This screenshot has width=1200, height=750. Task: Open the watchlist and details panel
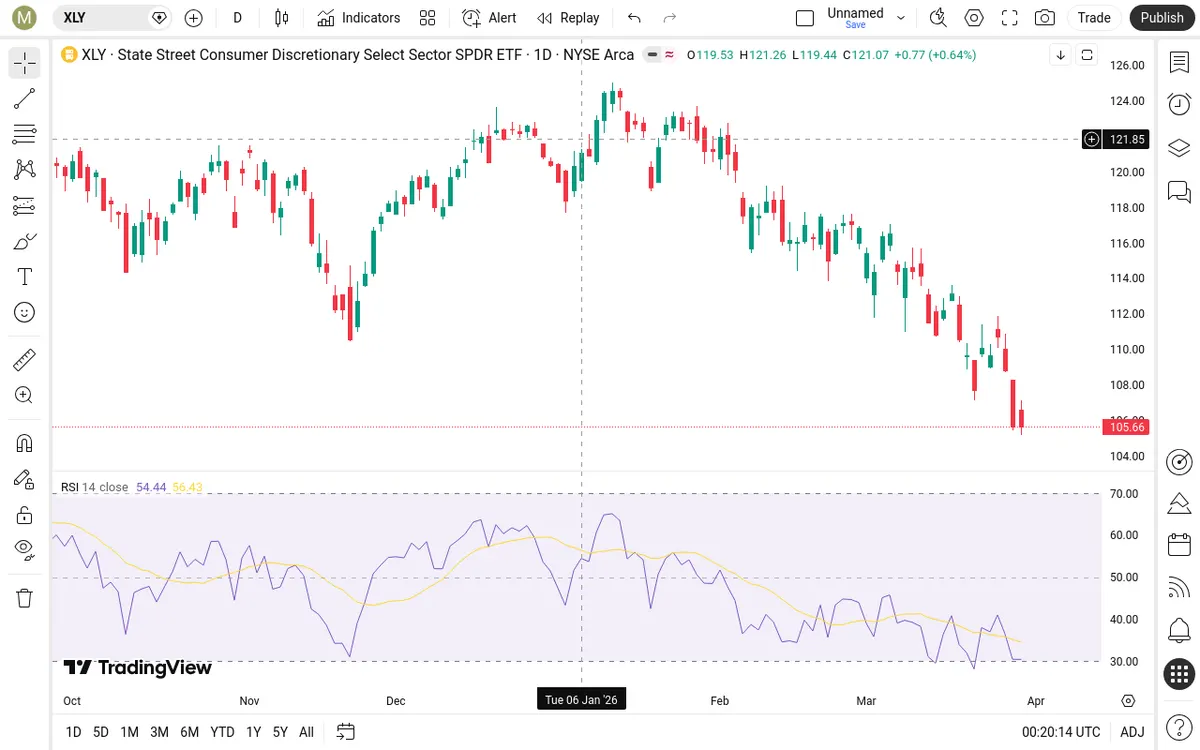tap(1180, 62)
